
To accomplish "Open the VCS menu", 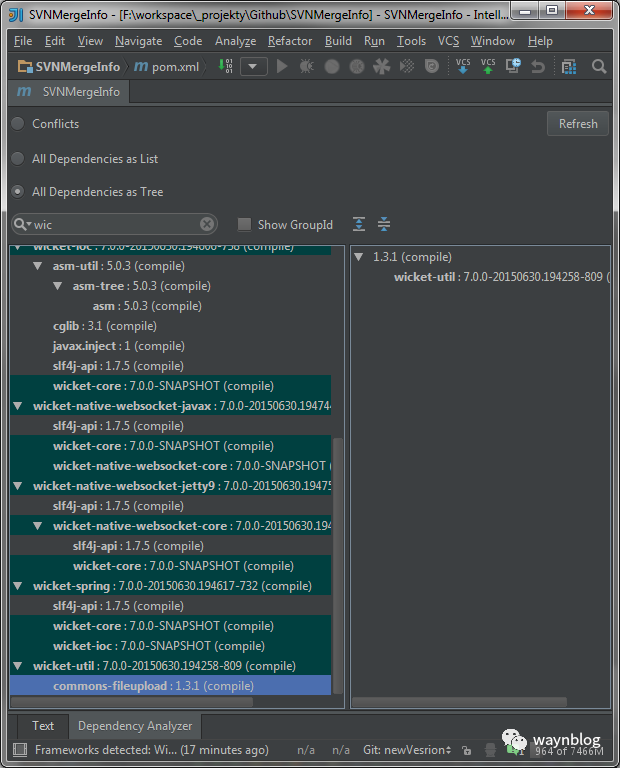I will pos(449,41).
